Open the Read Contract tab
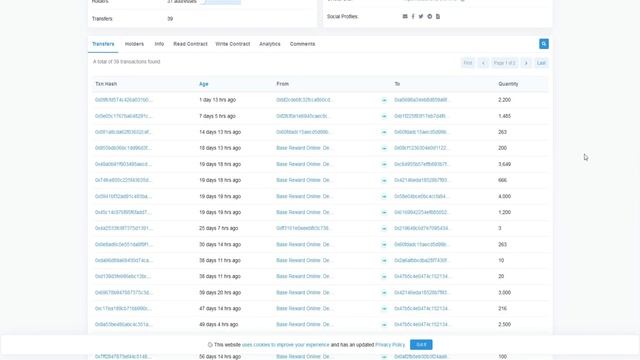This screenshot has height=360, width=640. (190, 44)
